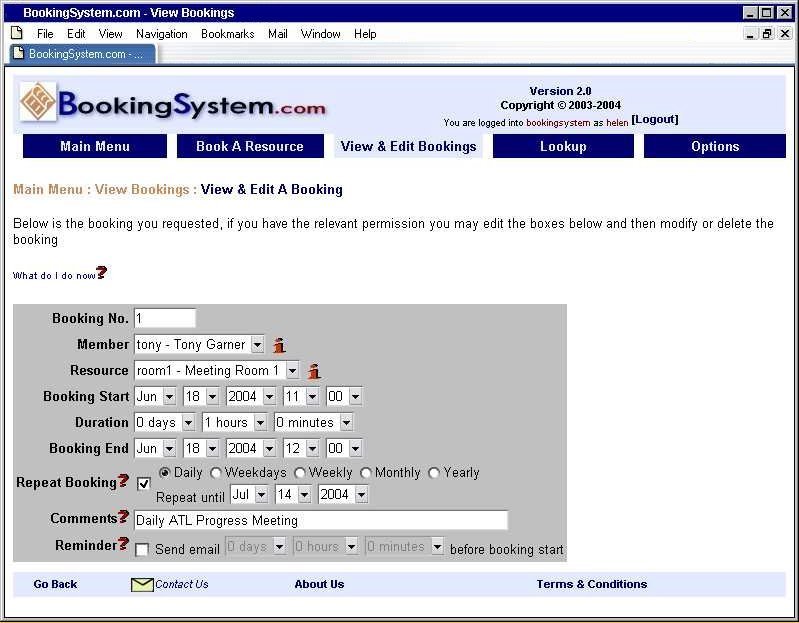Switch to the BookingSystem.com browser tab

click(x=83, y=53)
